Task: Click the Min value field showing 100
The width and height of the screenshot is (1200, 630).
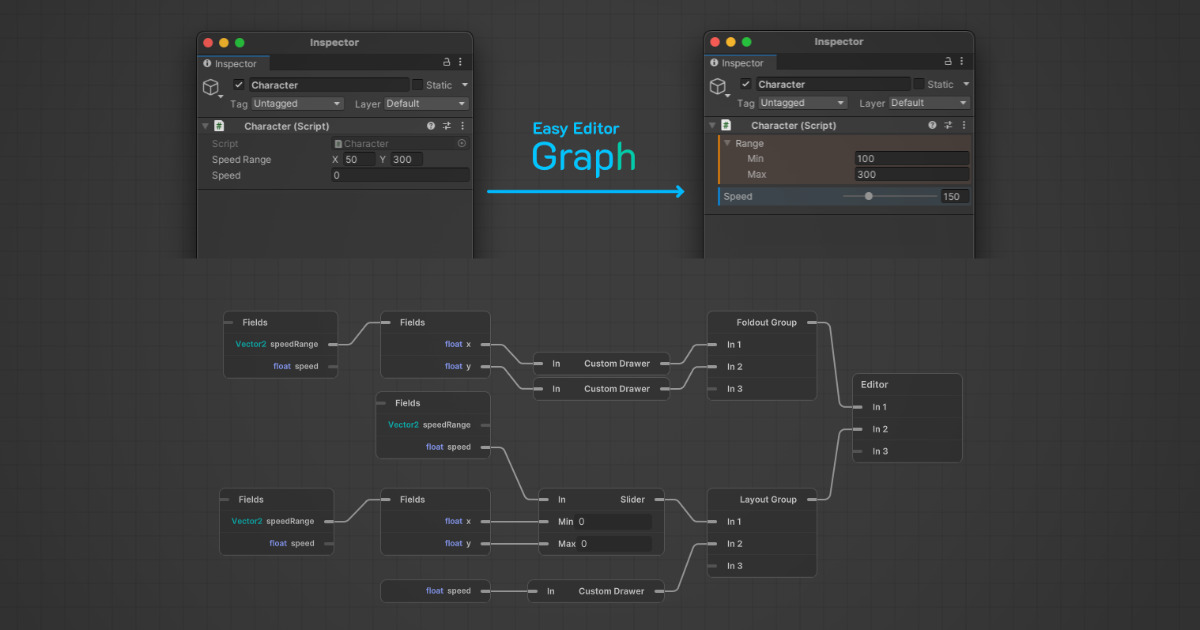Action: pyautogui.click(x=911, y=159)
